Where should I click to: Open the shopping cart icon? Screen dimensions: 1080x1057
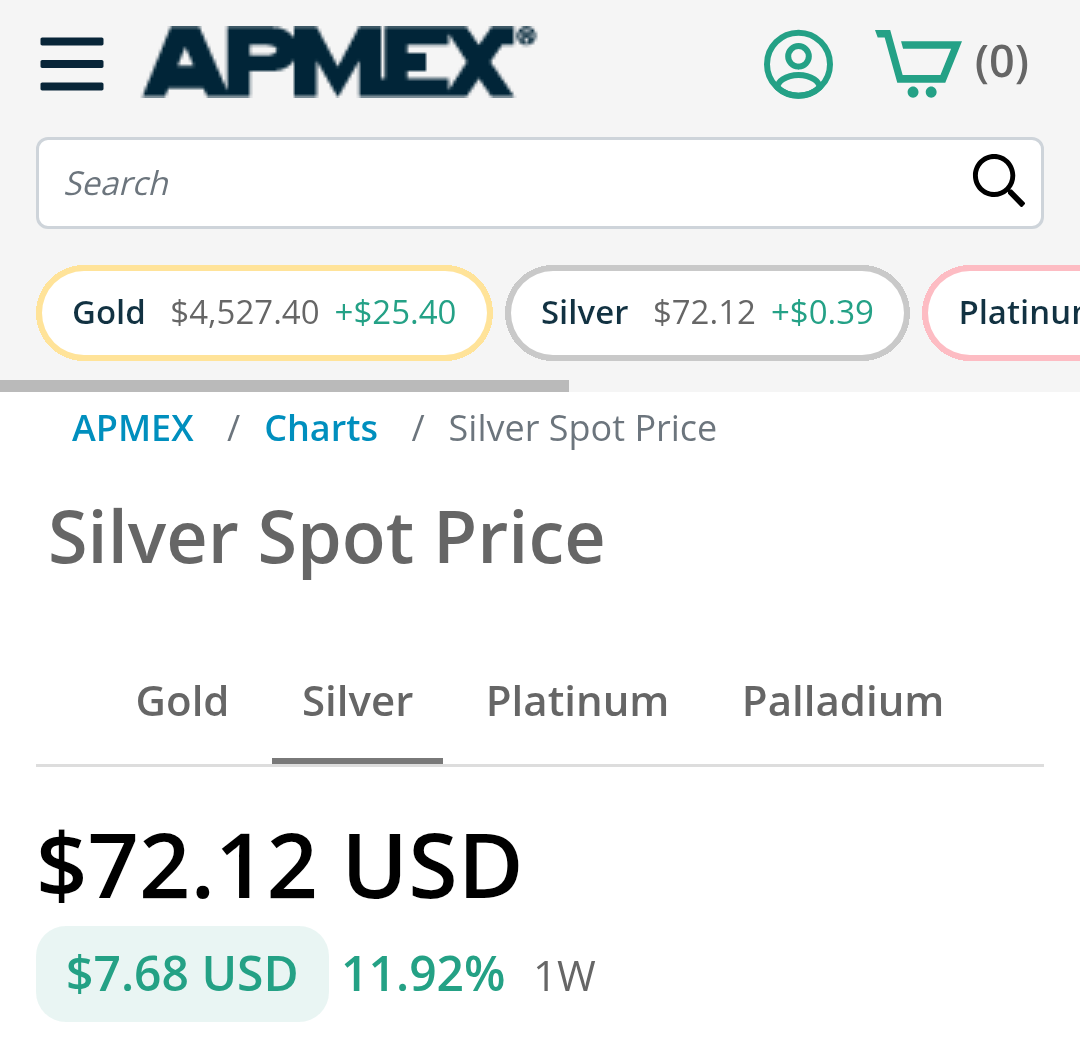(916, 64)
